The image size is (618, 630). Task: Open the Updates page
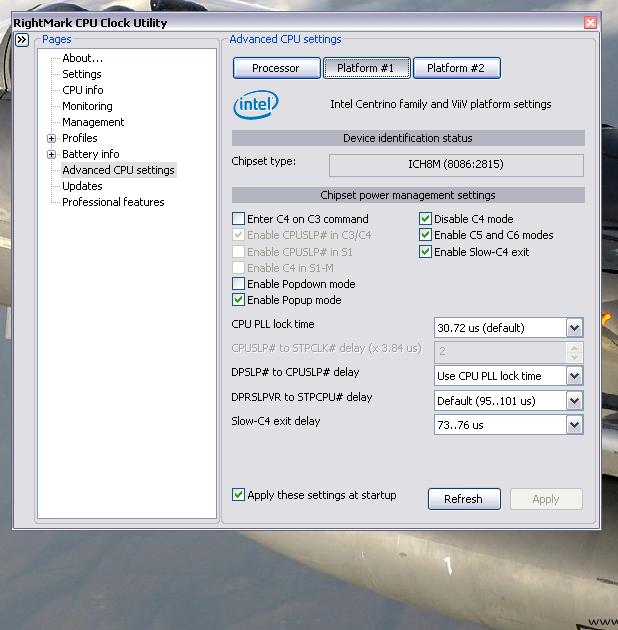pyautogui.click(x=82, y=186)
